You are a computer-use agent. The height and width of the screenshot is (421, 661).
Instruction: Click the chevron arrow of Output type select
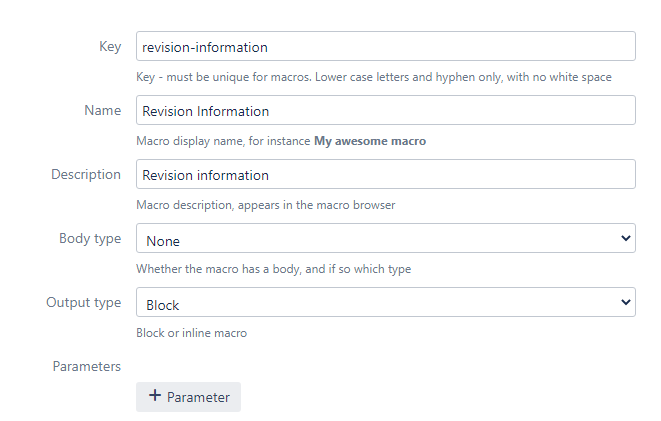[x=626, y=303]
